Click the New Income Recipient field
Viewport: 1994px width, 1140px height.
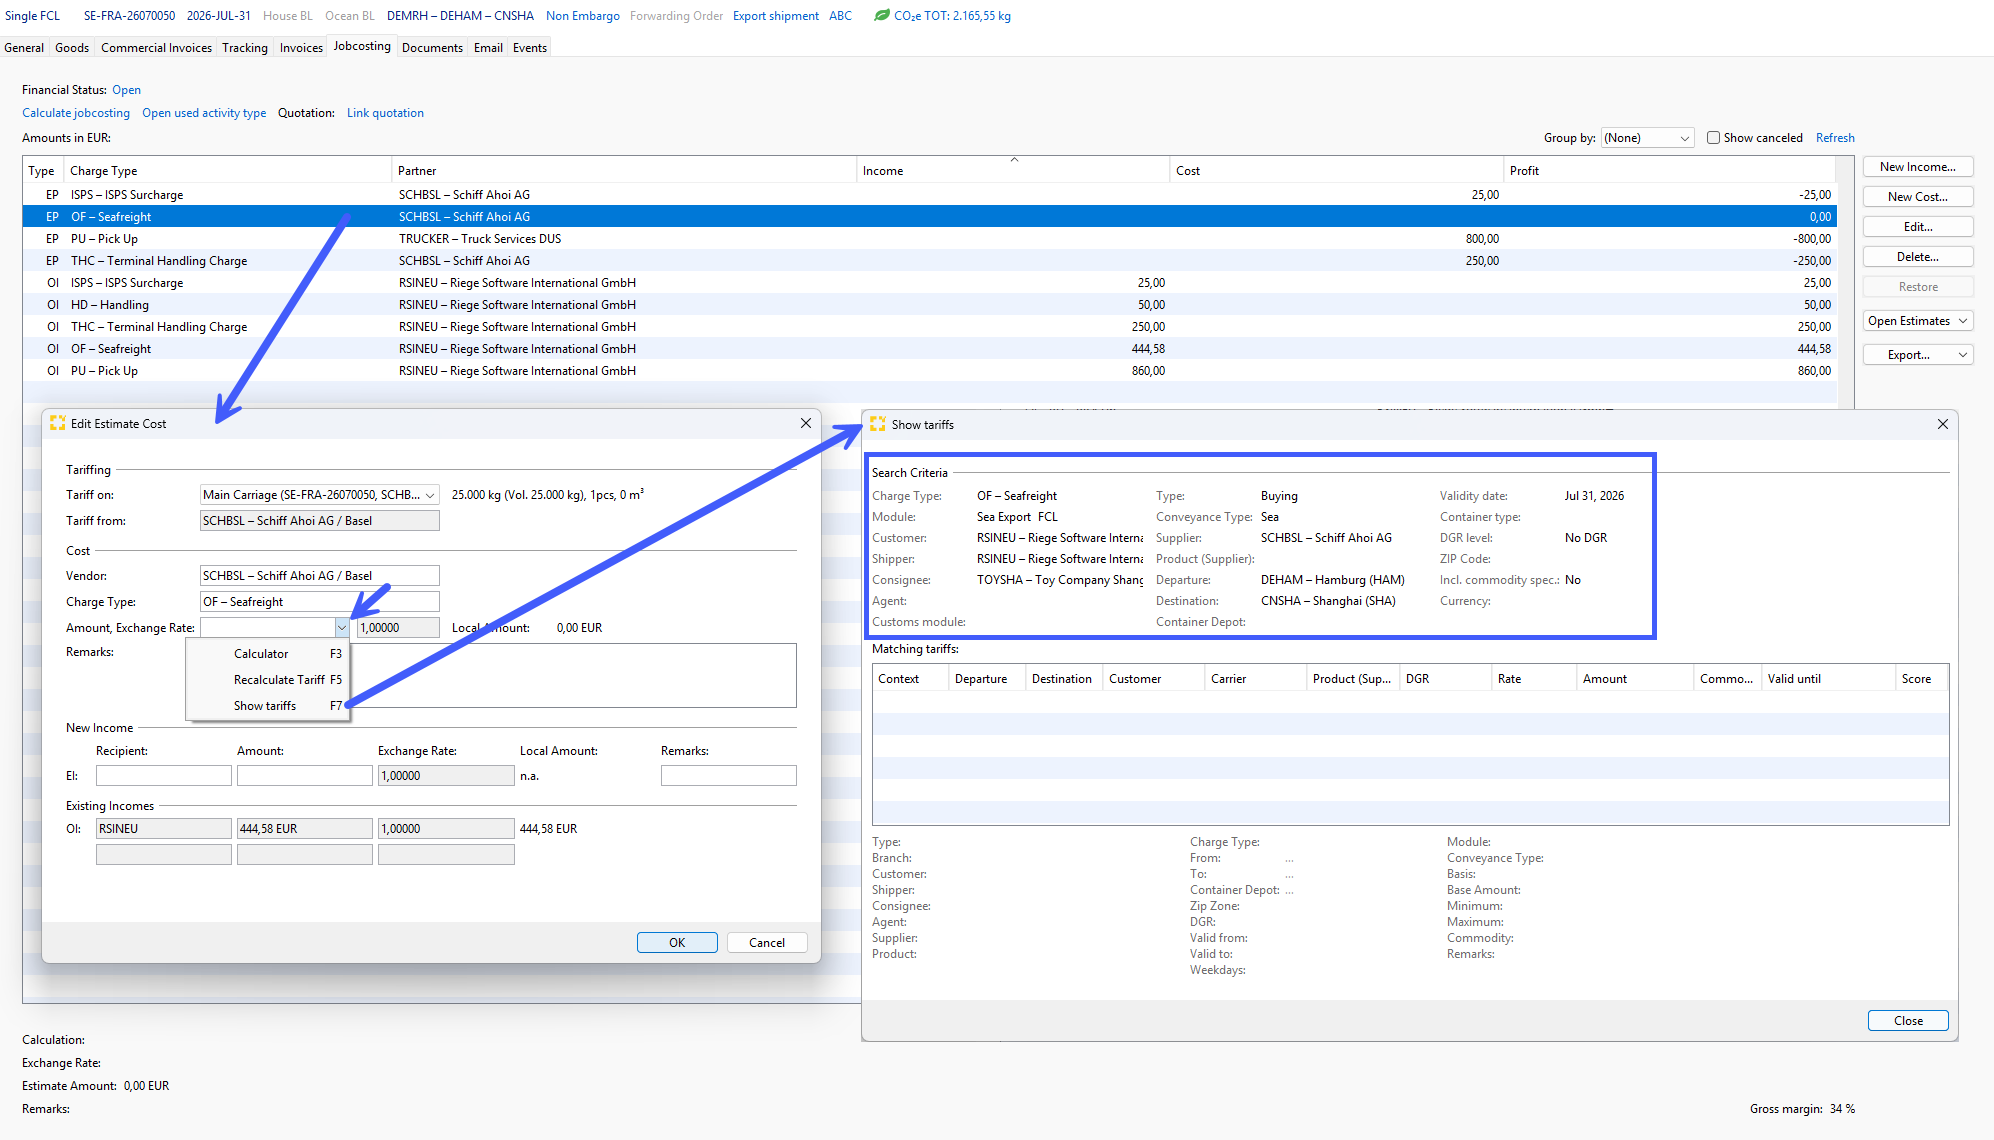click(164, 776)
